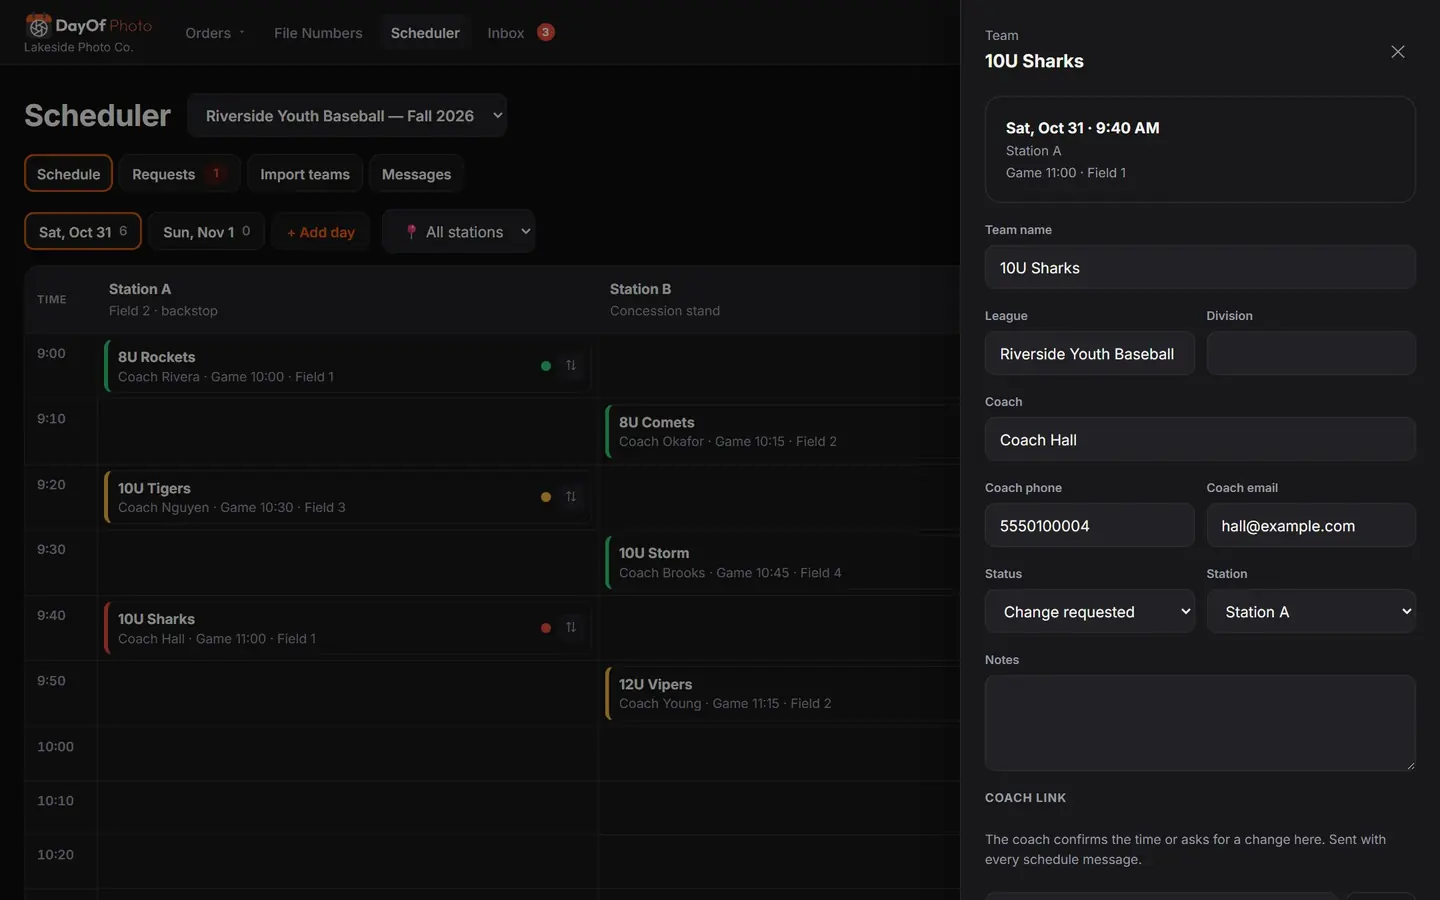The height and width of the screenshot is (900, 1440).
Task: Open the Scheduler navigation item
Action: click(425, 33)
